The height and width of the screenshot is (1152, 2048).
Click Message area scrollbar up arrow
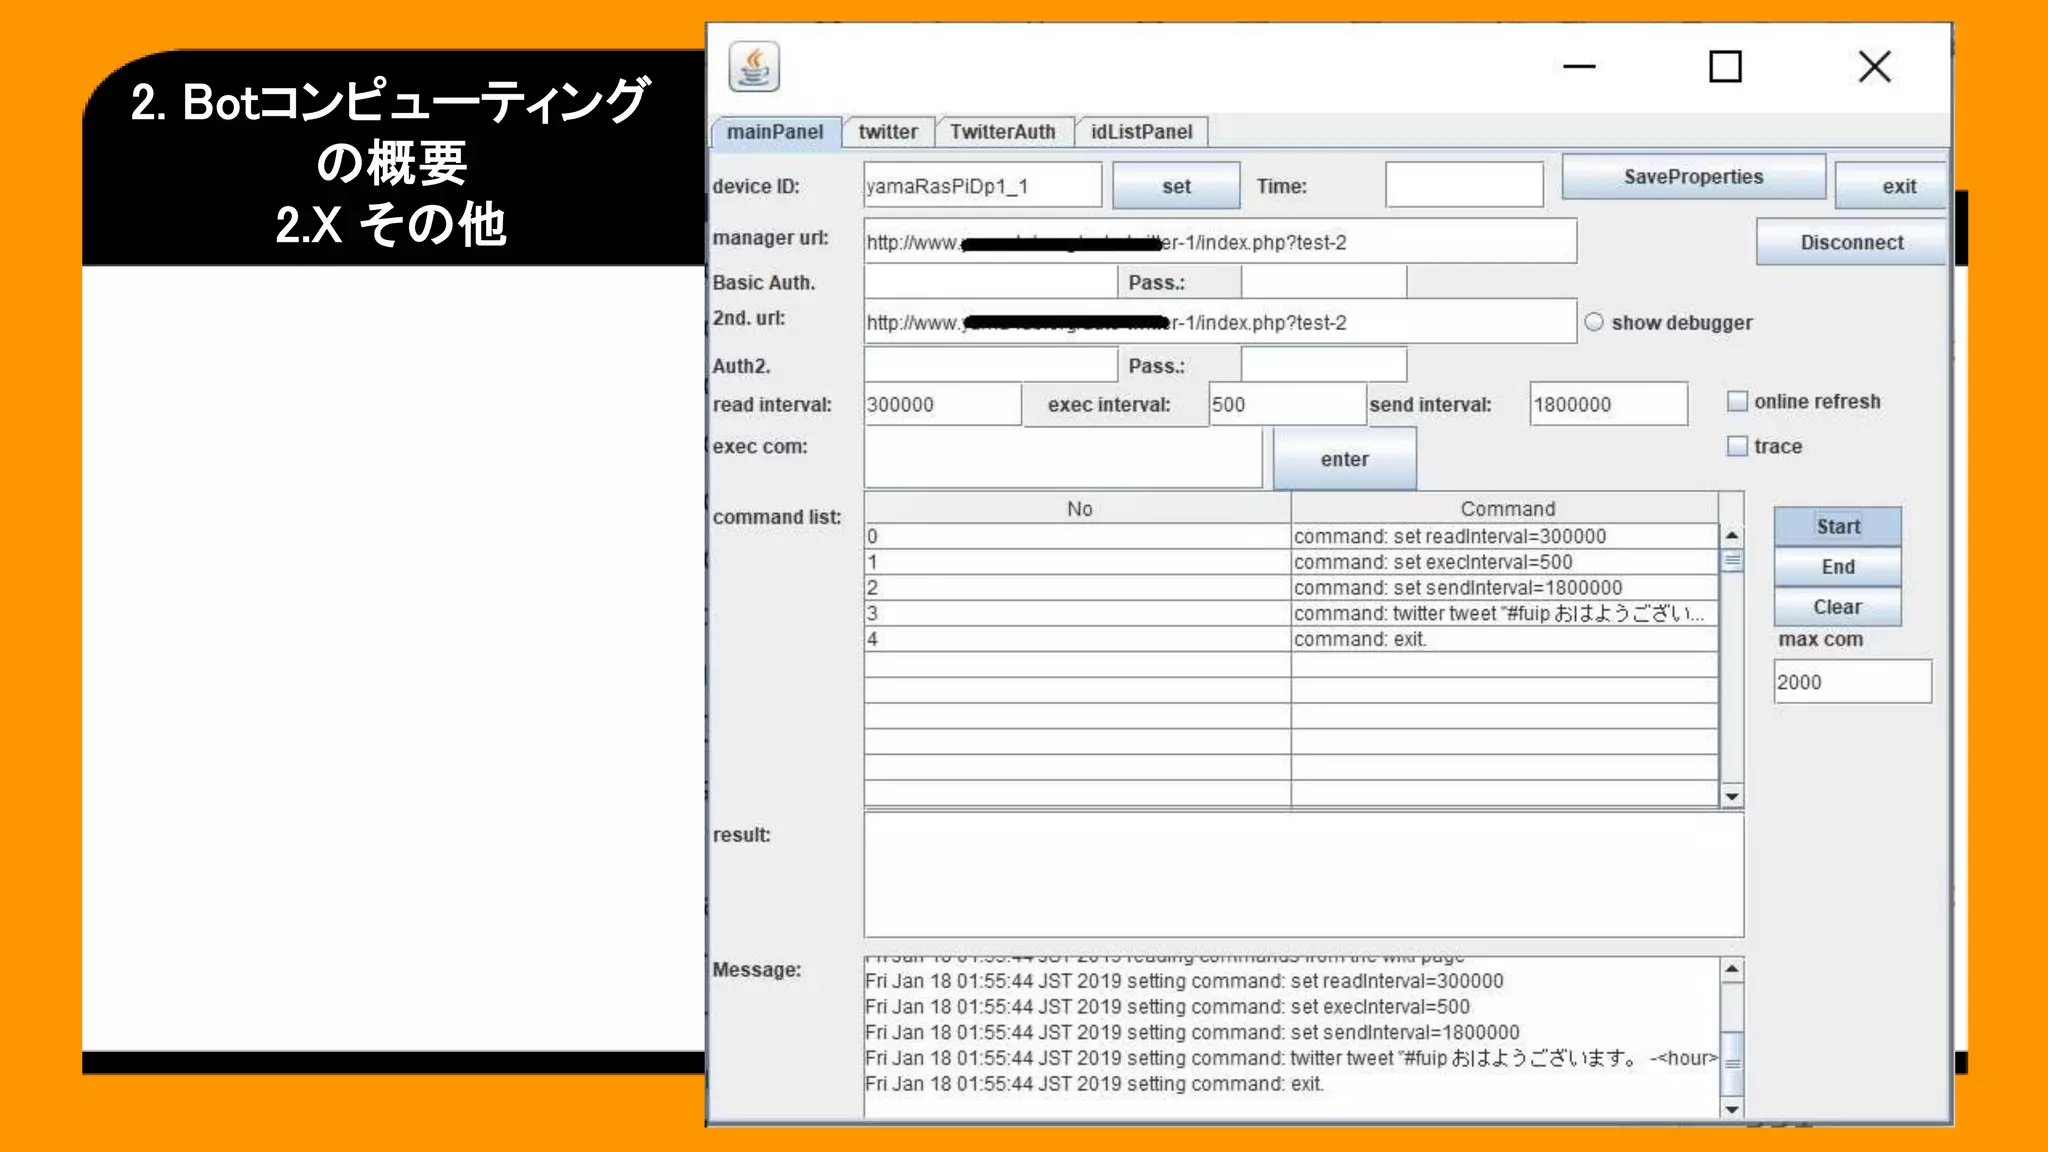[1732, 970]
